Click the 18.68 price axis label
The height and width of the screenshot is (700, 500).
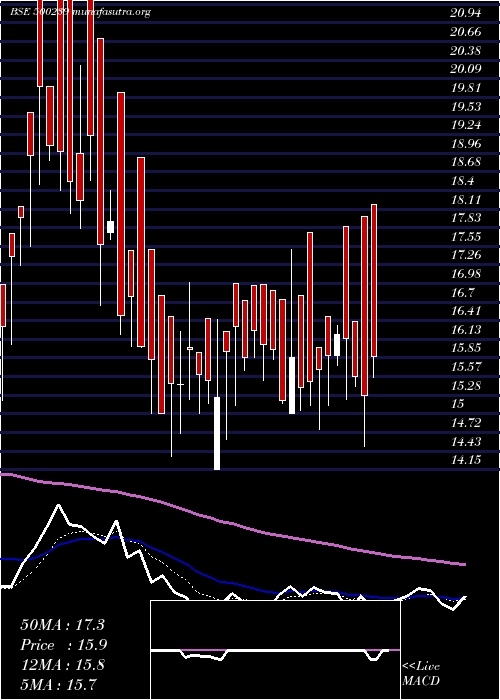click(x=466, y=162)
